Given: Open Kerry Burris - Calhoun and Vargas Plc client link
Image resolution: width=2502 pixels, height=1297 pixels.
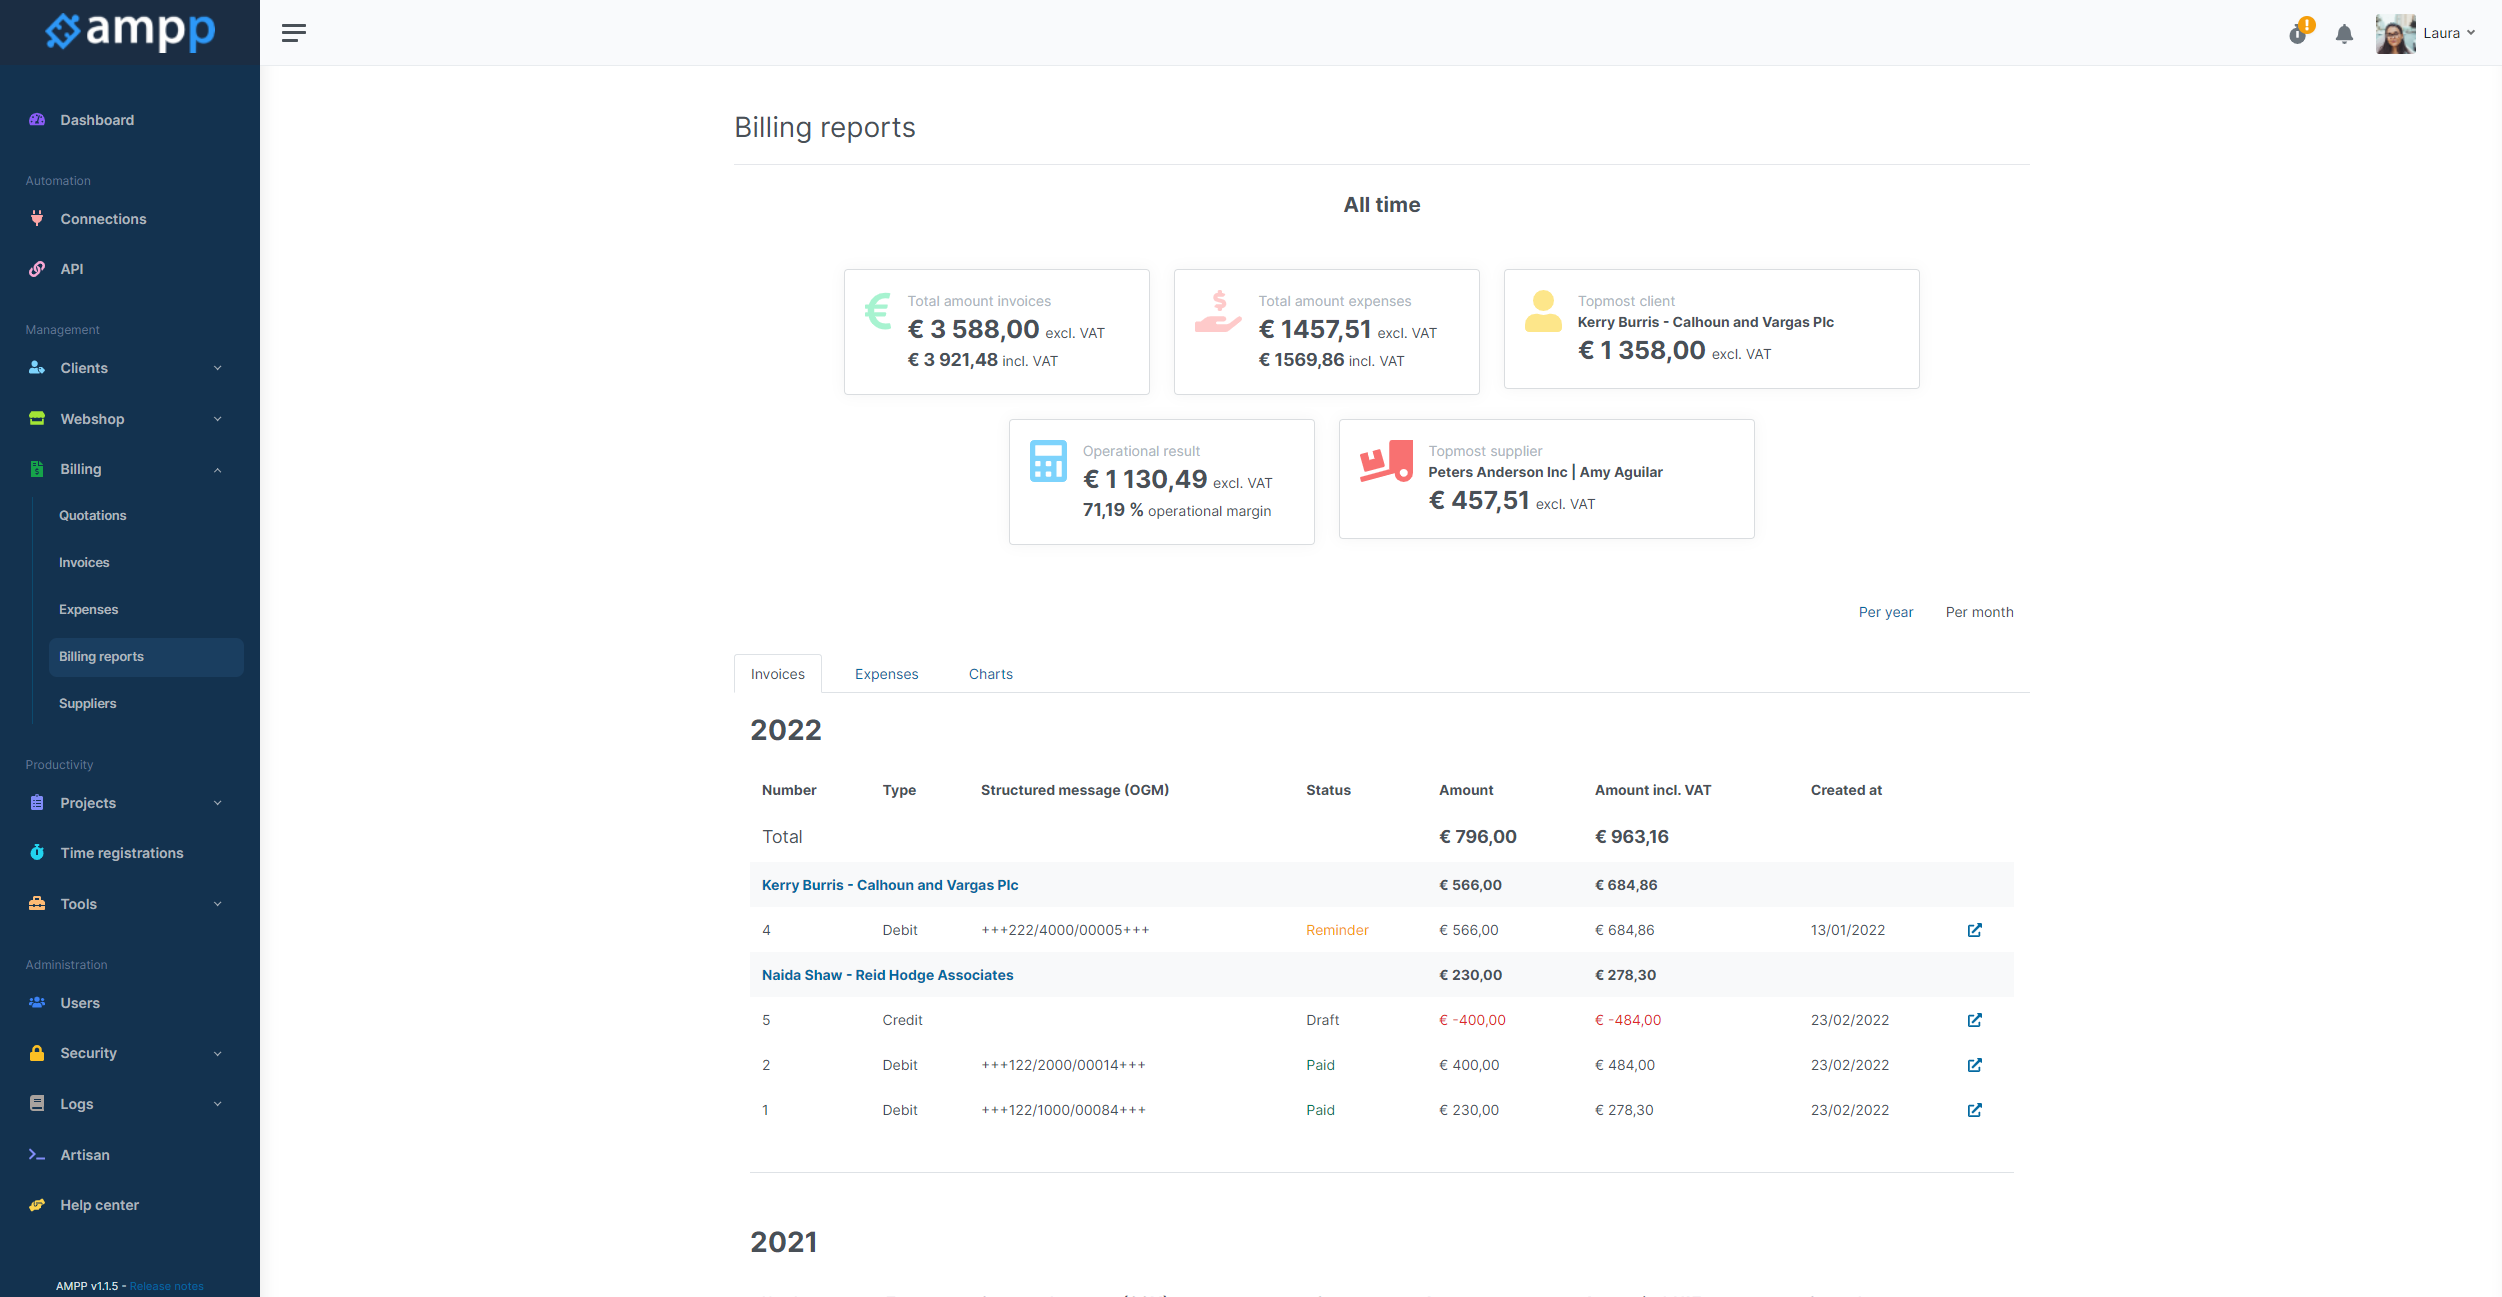Looking at the screenshot, I should [890, 885].
